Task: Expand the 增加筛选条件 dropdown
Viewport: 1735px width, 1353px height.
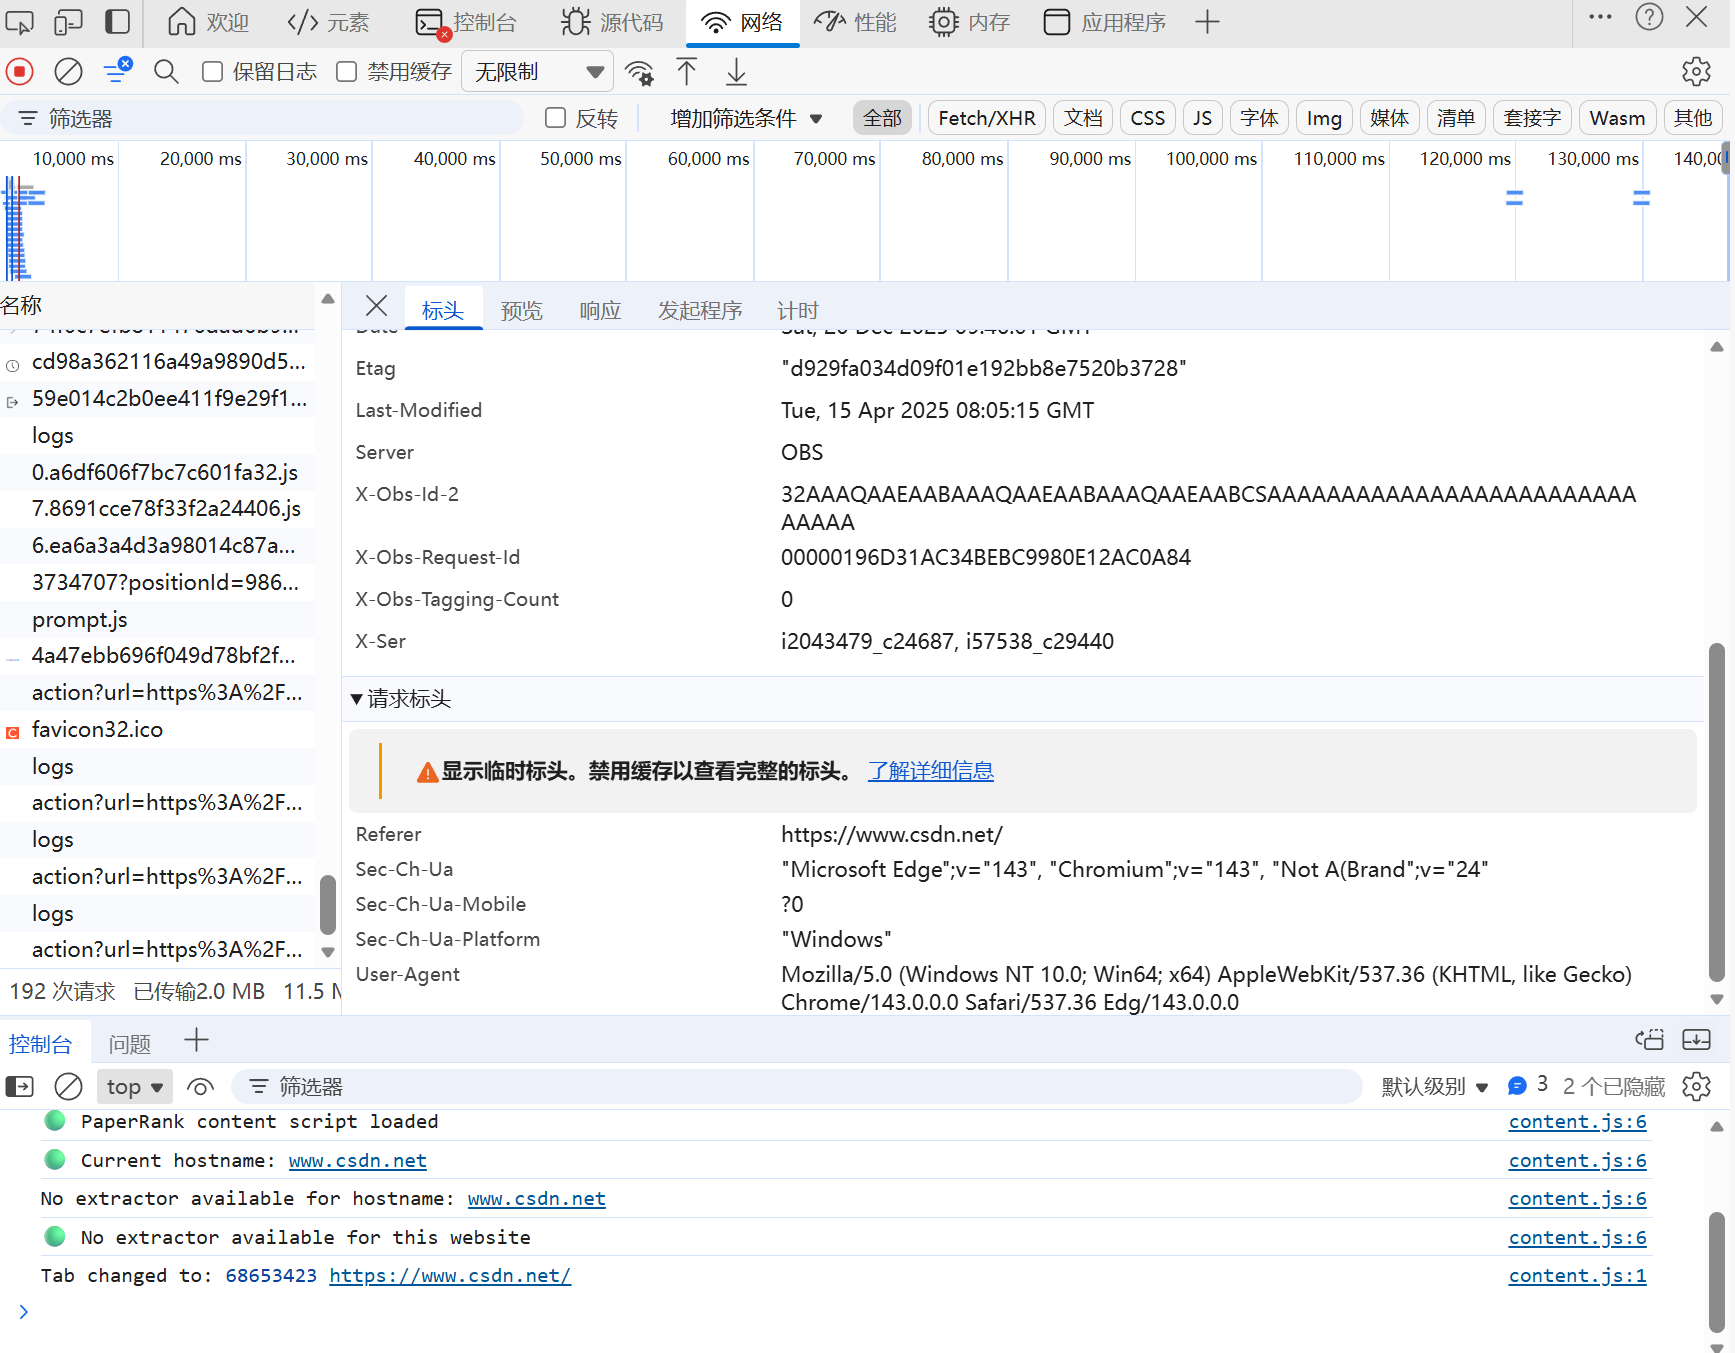Action: click(746, 118)
